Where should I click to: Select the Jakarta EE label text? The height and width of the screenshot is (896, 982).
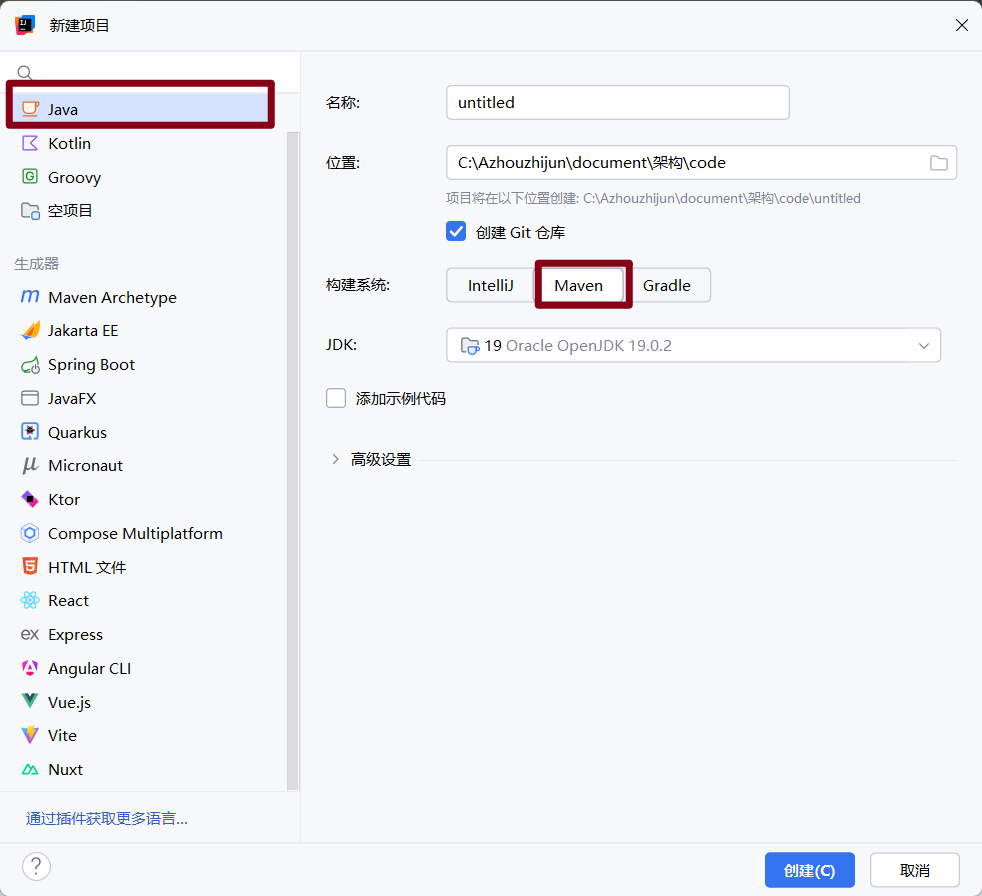coord(83,331)
